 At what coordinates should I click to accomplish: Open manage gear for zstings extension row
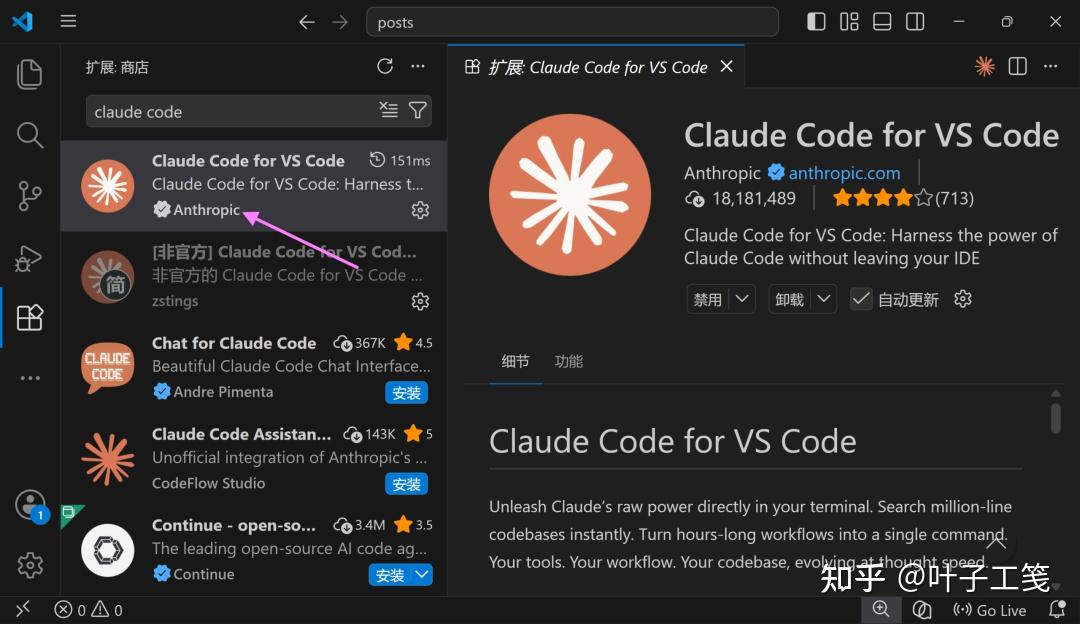click(x=420, y=301)
